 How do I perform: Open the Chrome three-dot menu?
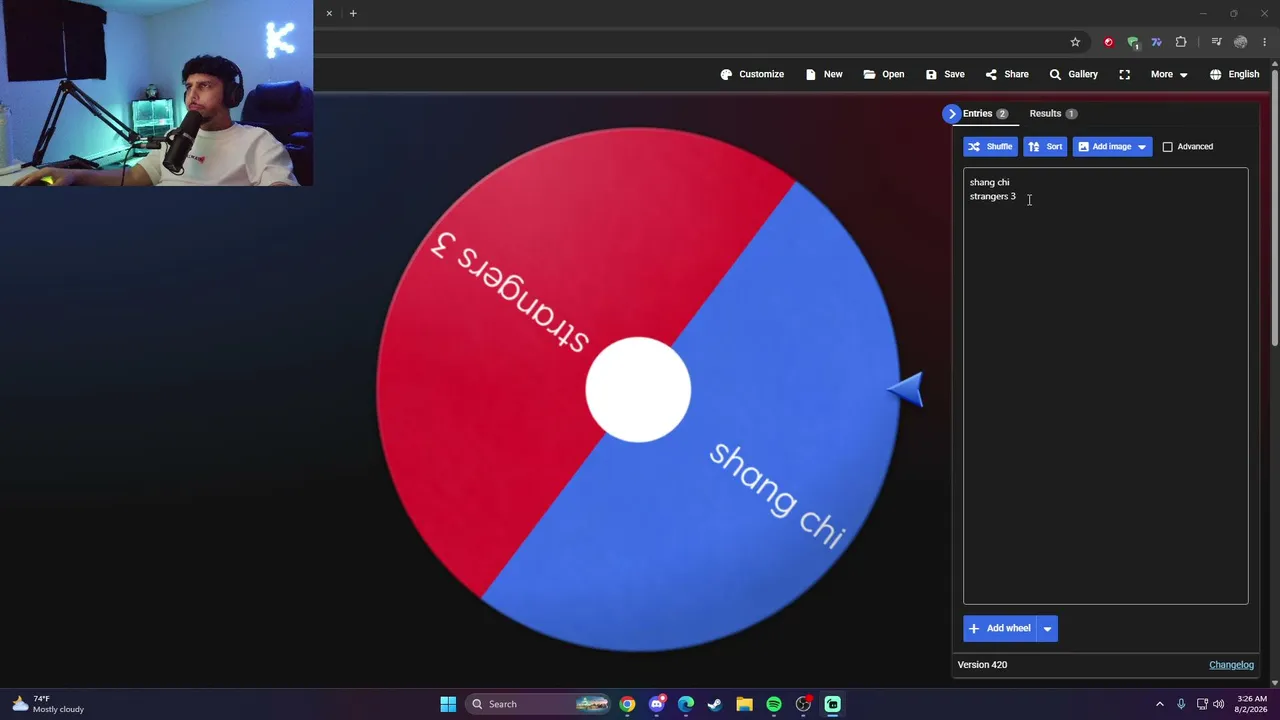pyautogui.click(x=1264, y=42)
